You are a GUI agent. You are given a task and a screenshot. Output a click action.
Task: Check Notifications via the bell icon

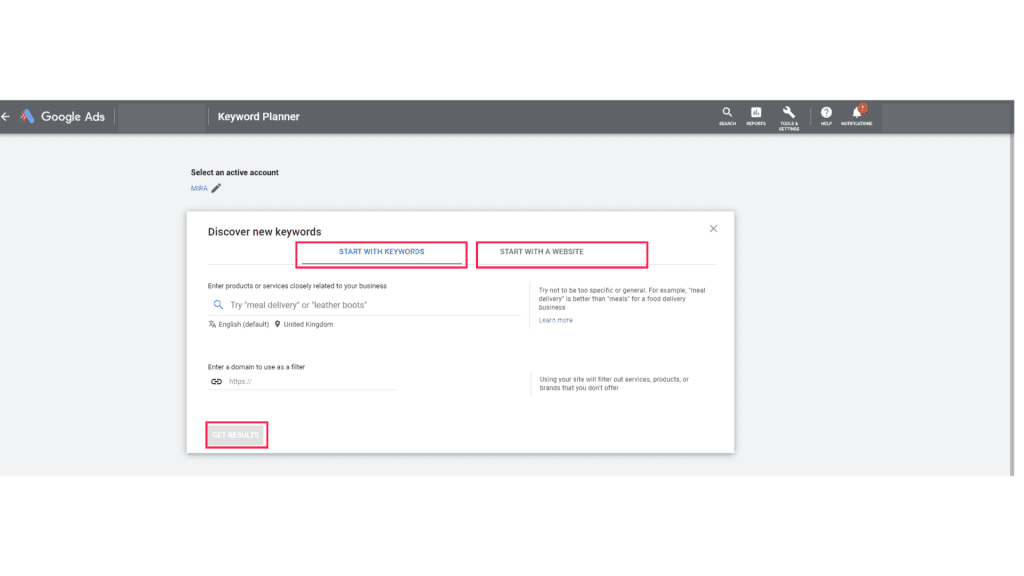[x=858, y=115]
